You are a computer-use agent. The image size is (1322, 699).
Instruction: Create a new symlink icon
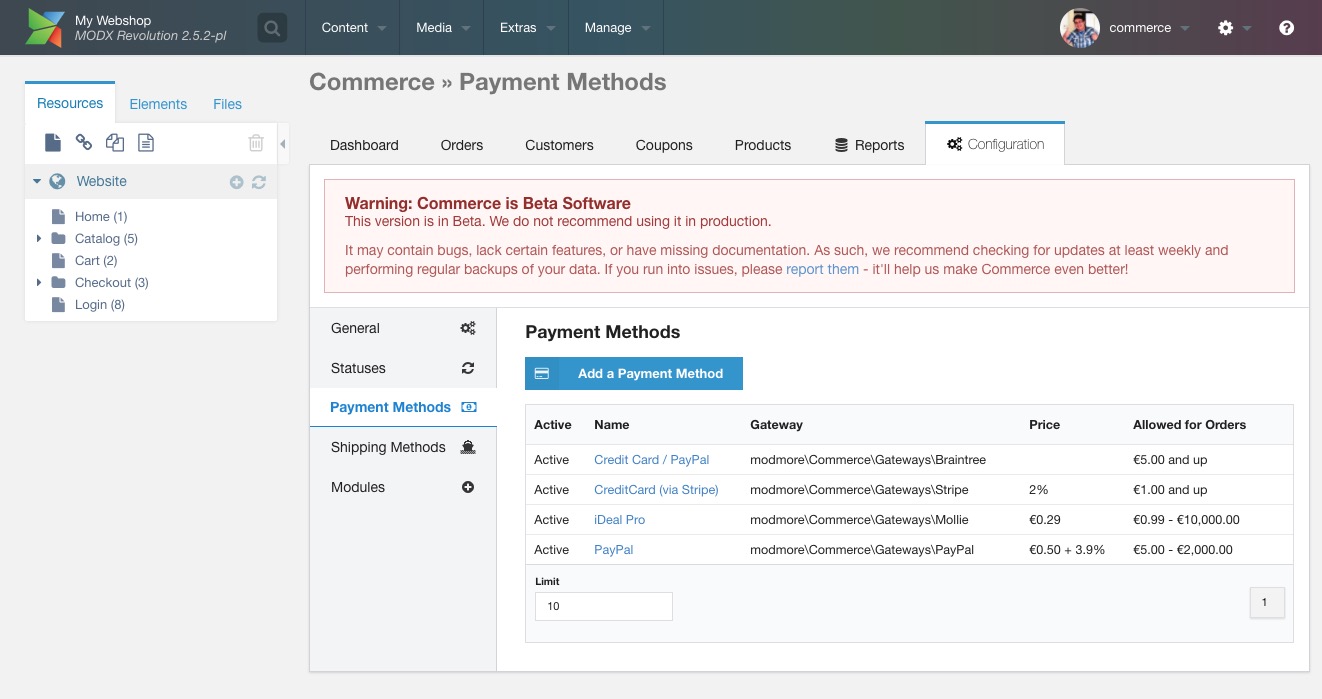click(x=115, y=143)
